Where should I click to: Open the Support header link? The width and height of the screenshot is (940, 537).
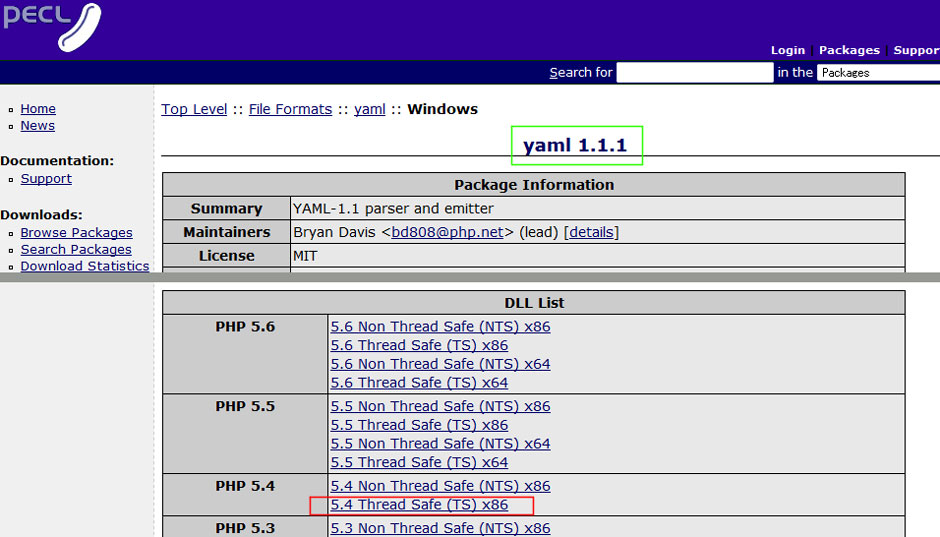pyautogui.click(x=917, y=50)
